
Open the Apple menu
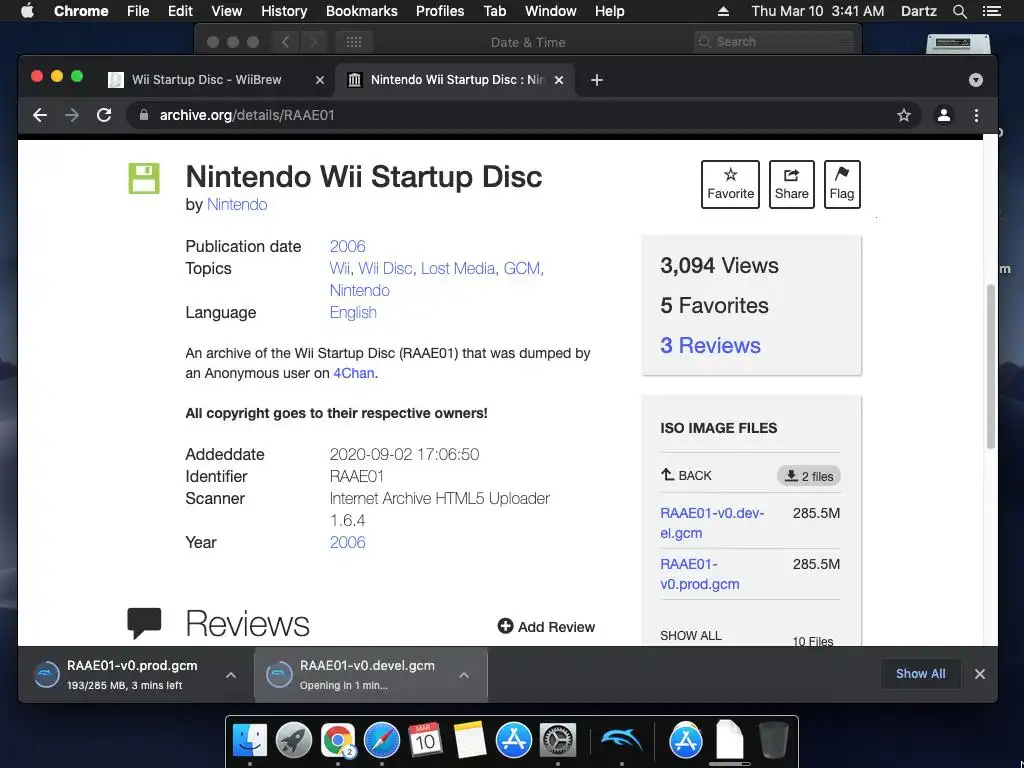tap(27, 10)
